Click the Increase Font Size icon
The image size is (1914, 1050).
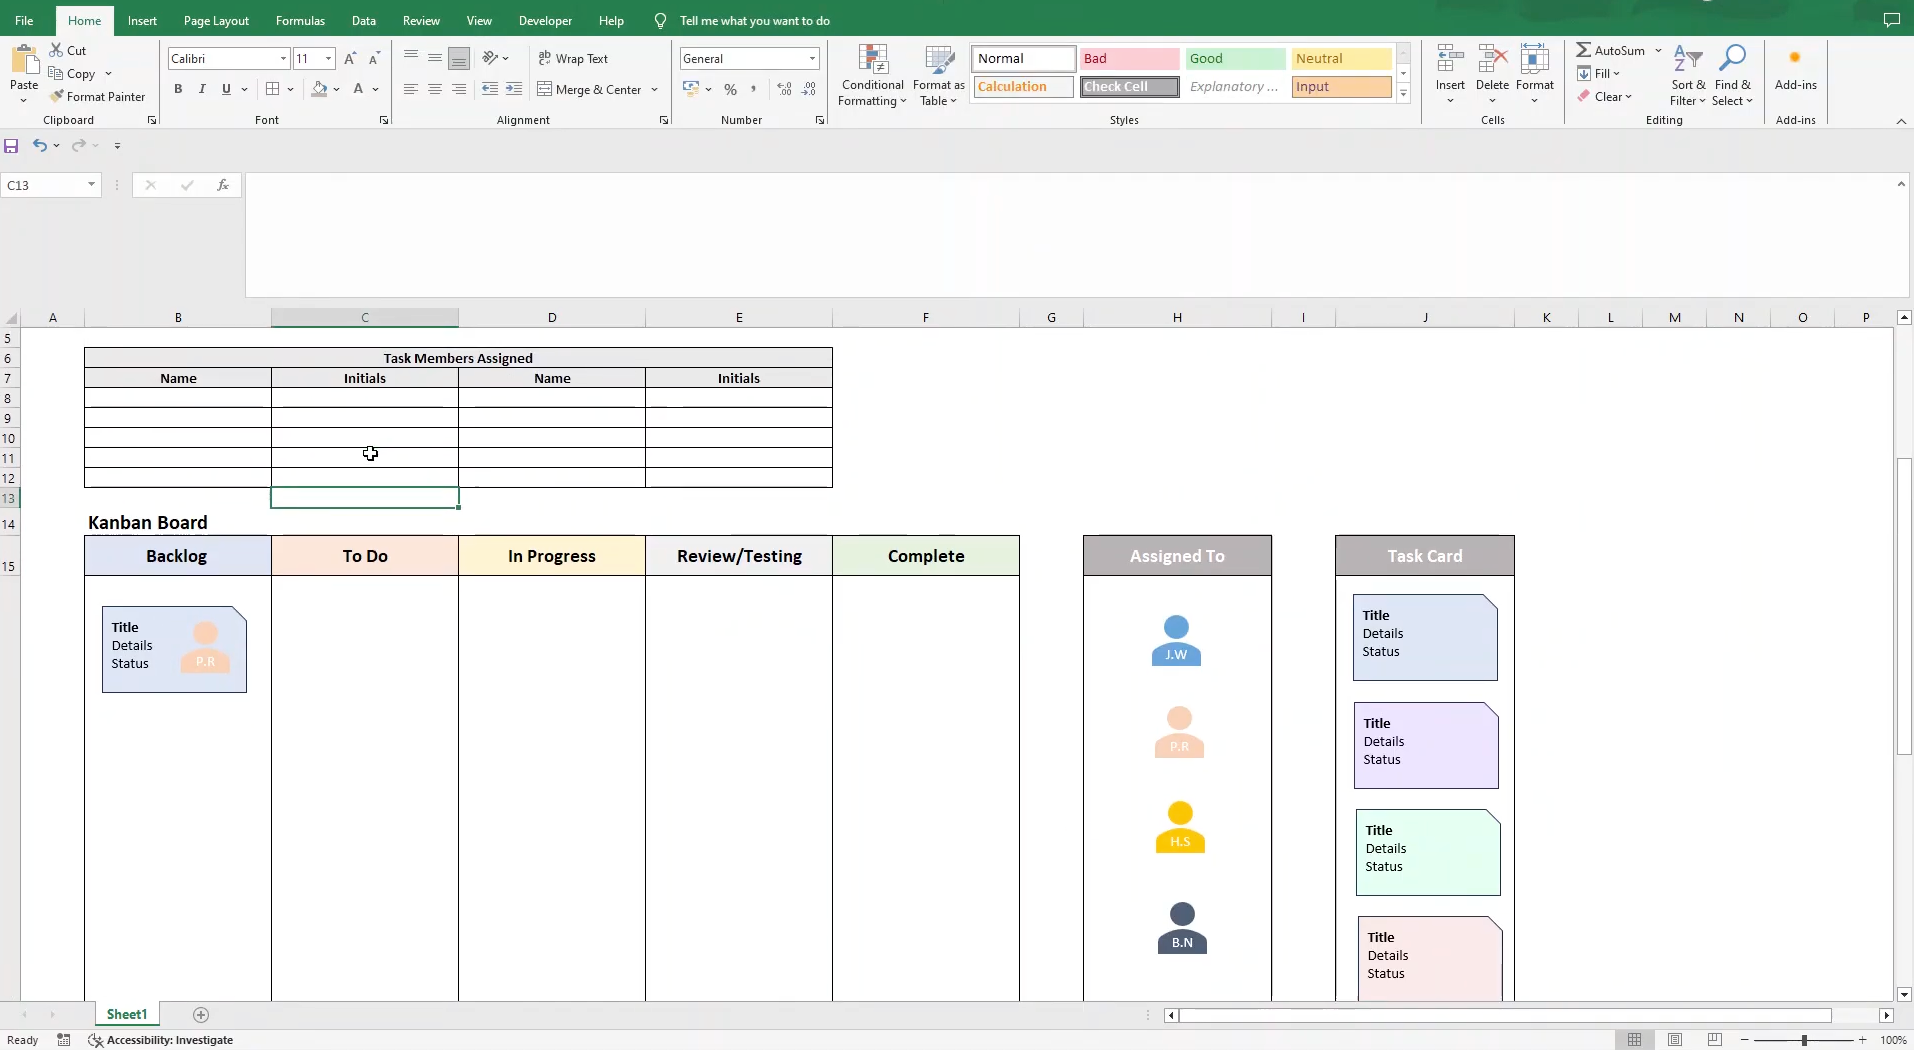[350, 59]
